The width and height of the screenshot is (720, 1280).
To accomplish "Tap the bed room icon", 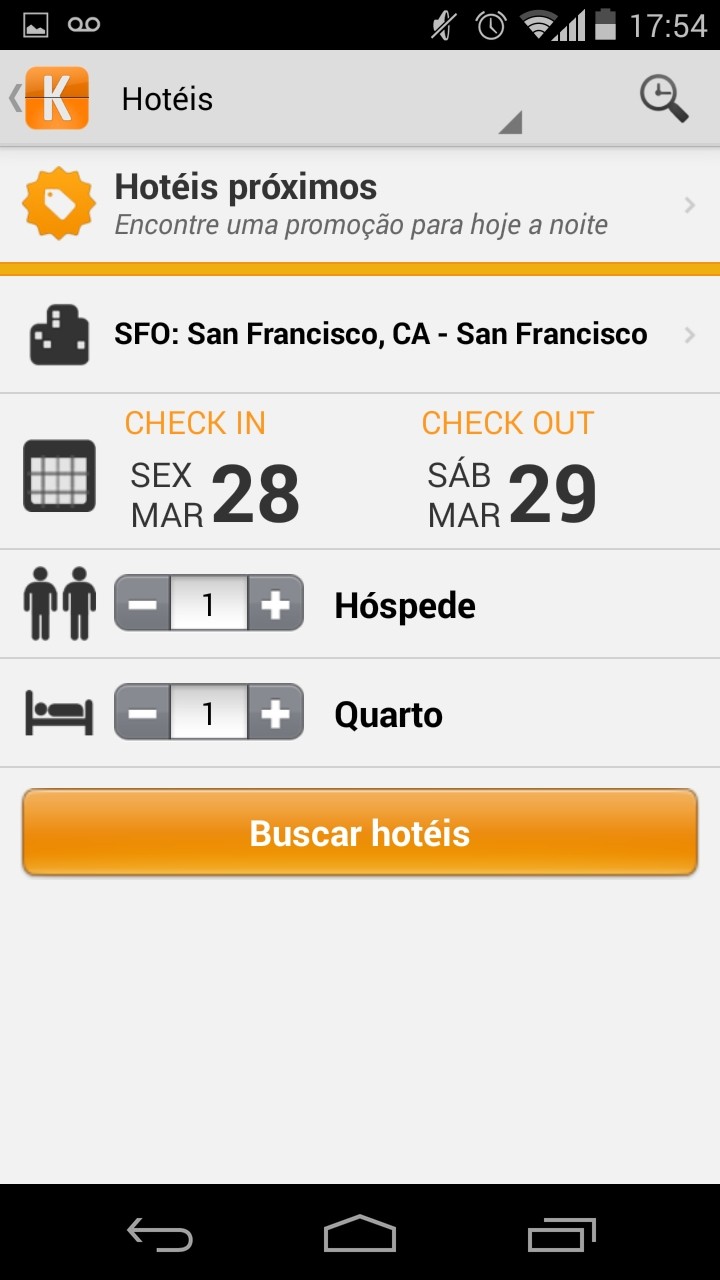I will tap(60, 714).
